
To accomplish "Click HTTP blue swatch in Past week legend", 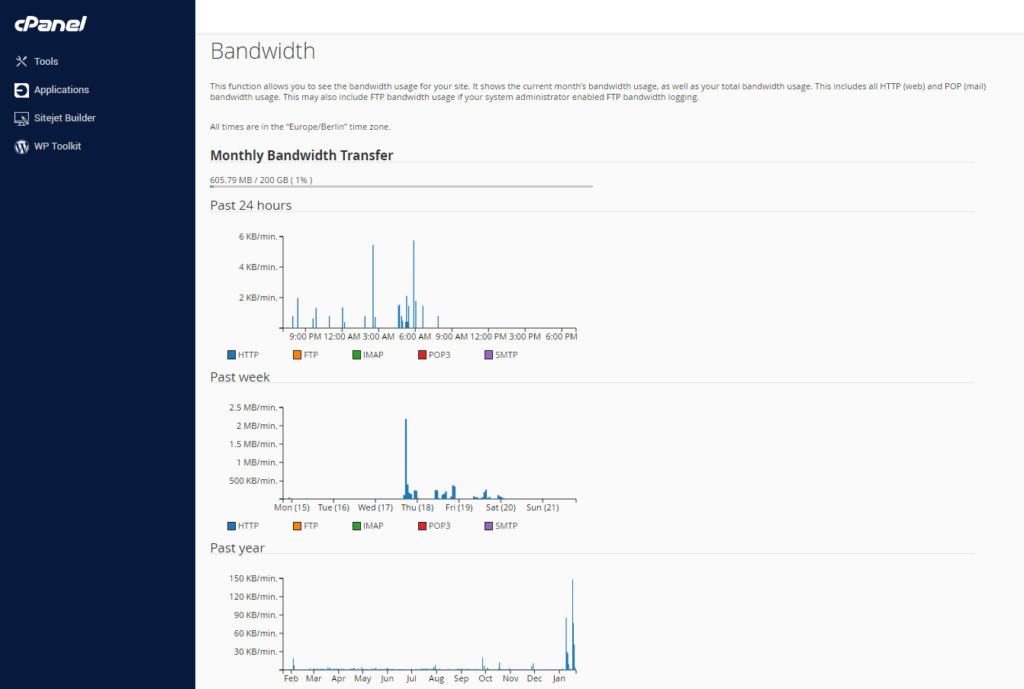I will point(232,526).
